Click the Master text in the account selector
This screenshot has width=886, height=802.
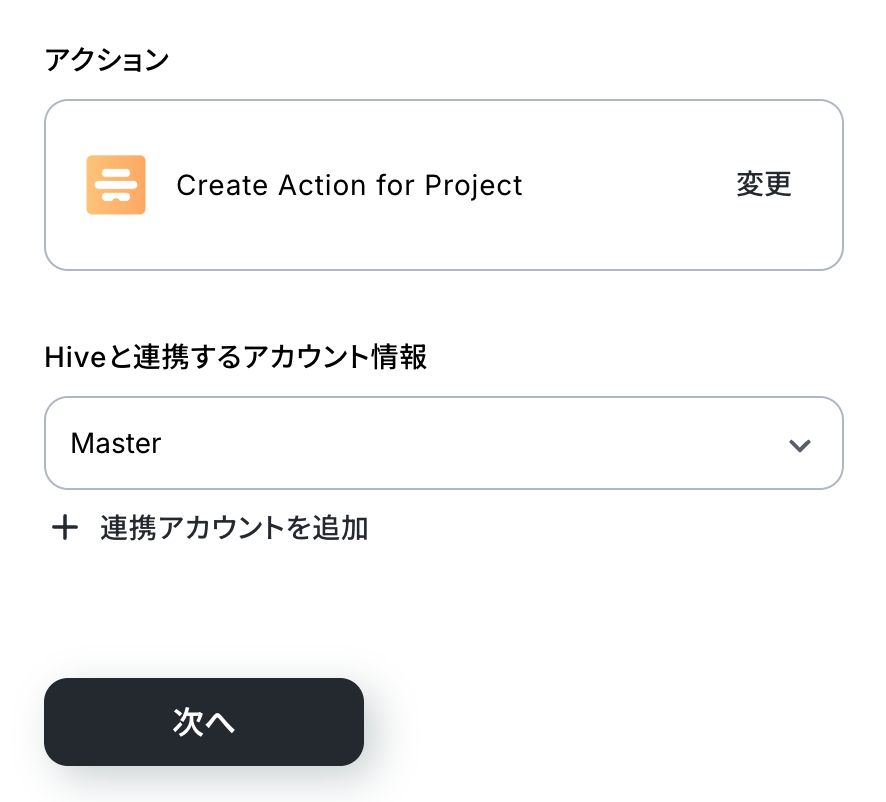tap(116, 443)
